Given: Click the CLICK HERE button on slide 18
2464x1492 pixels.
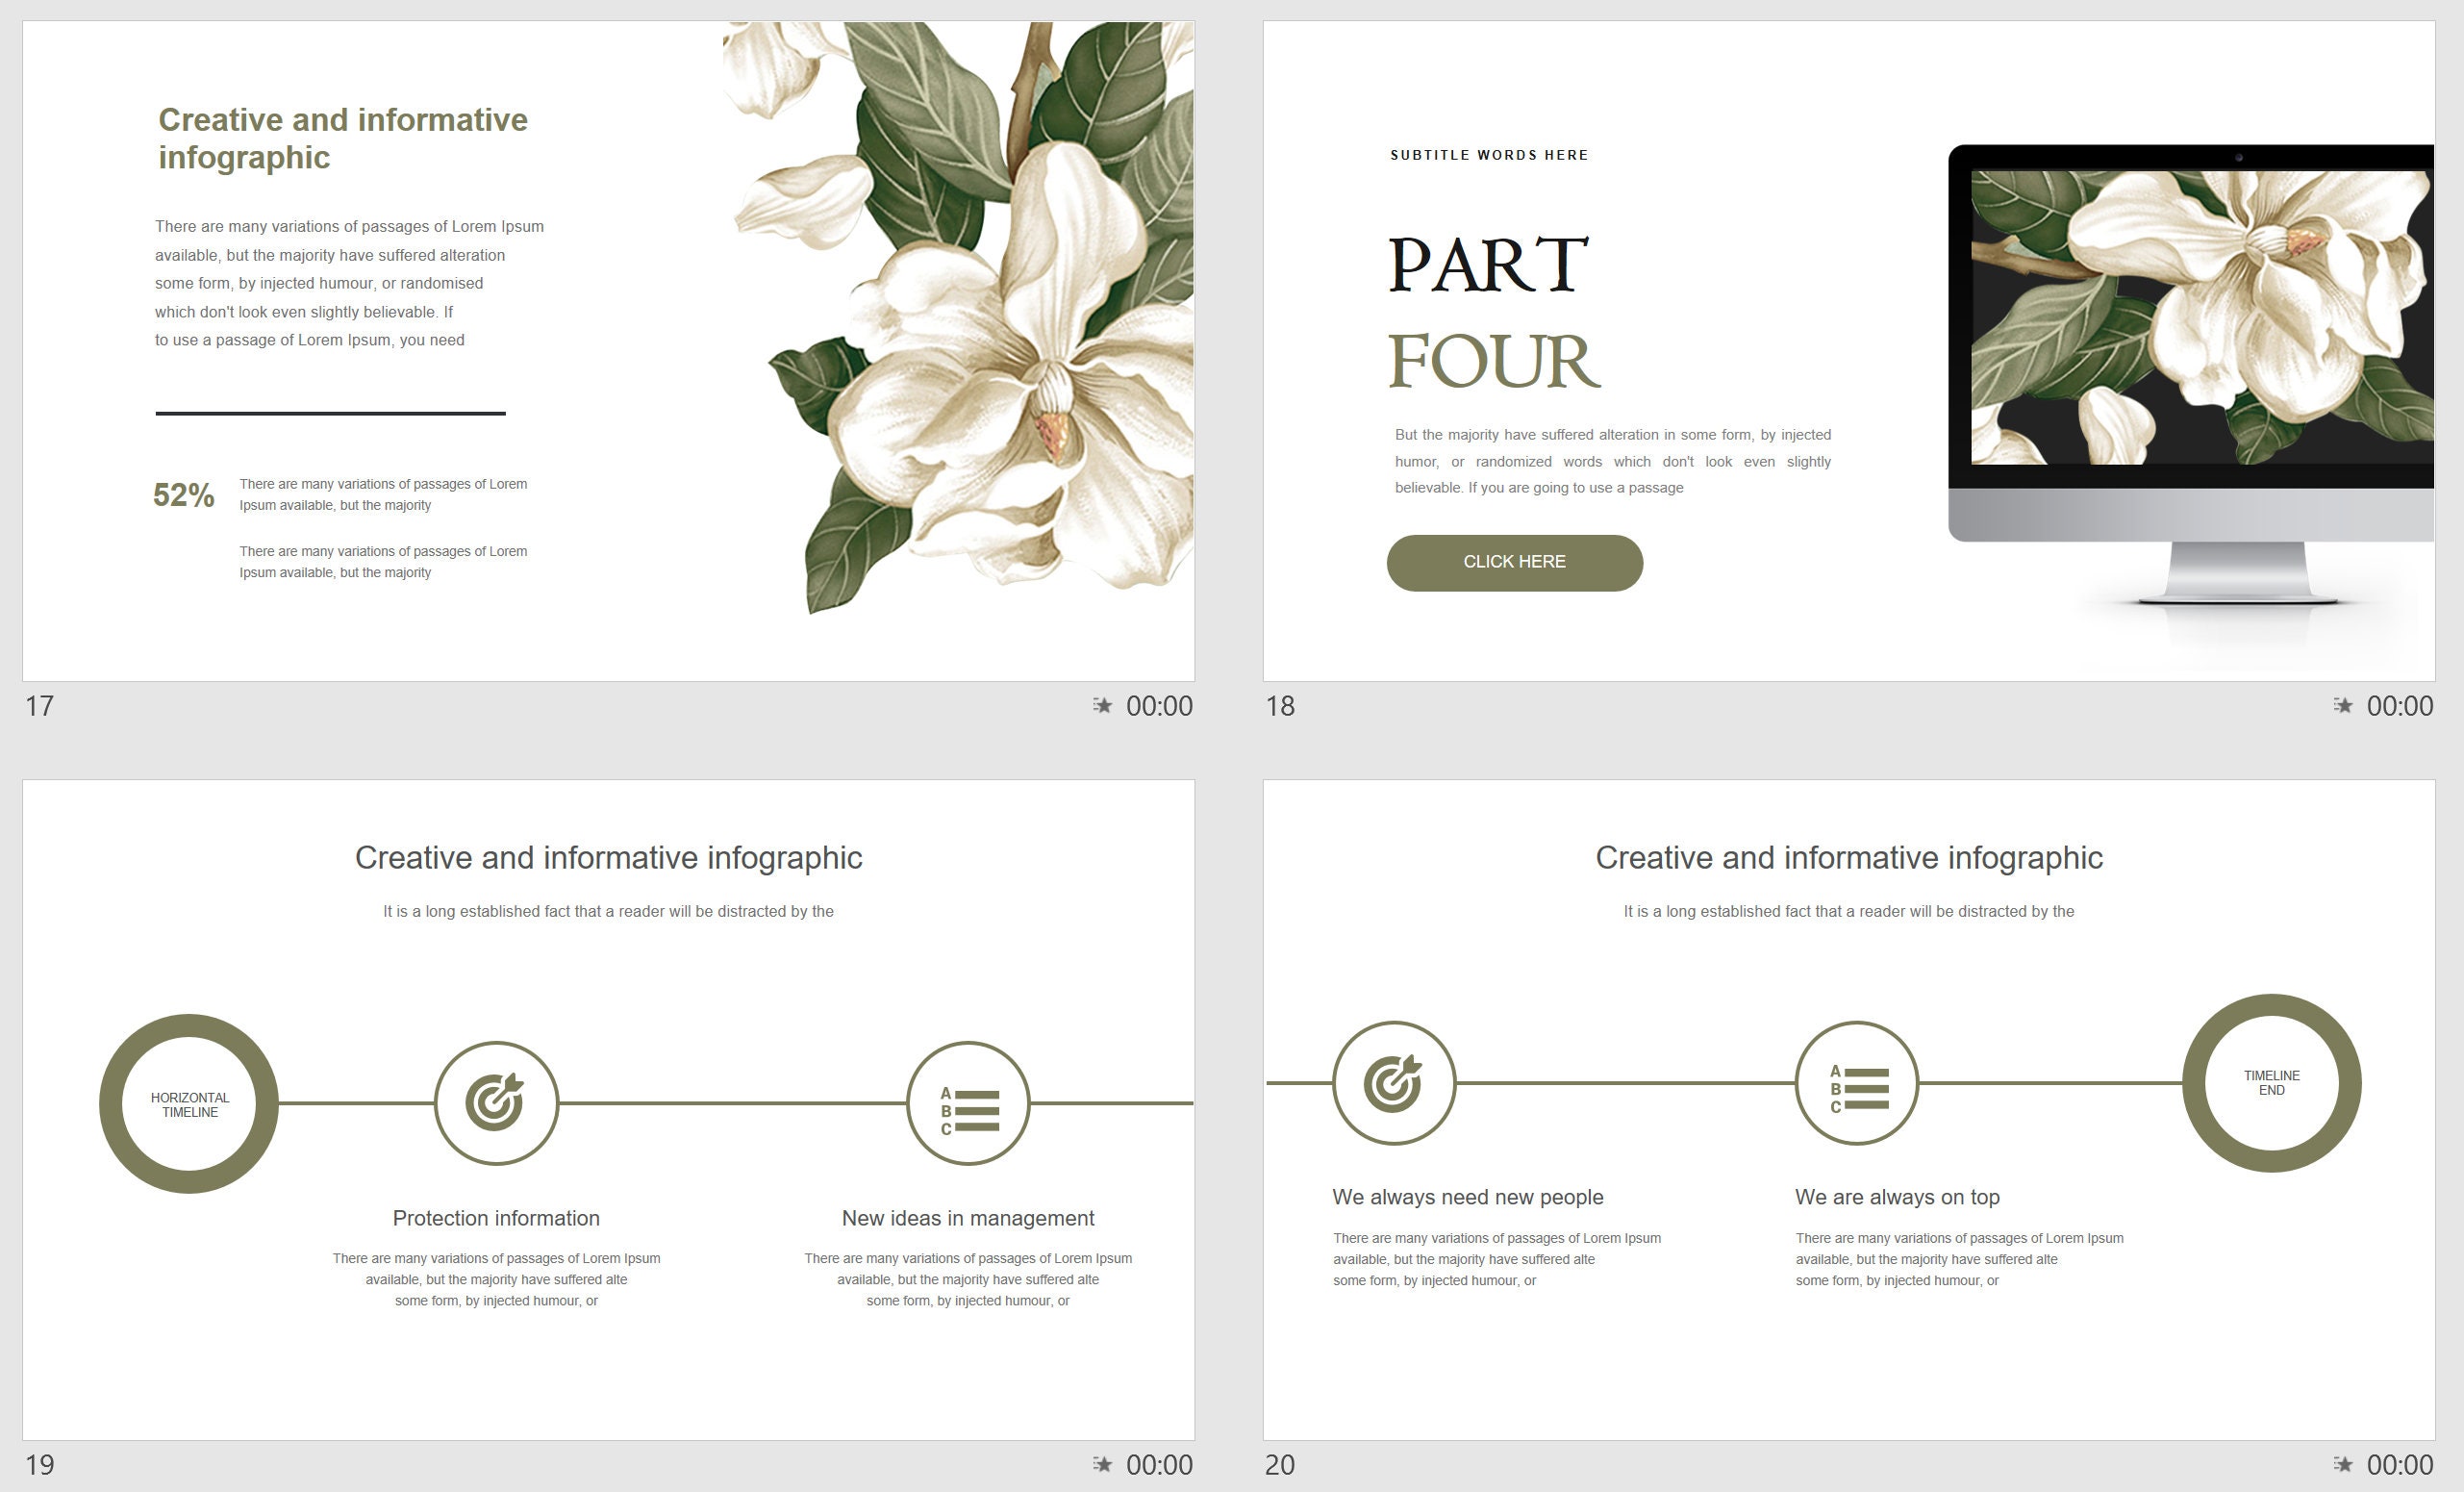Looking at the screenshot, I should pos(1513,562).
